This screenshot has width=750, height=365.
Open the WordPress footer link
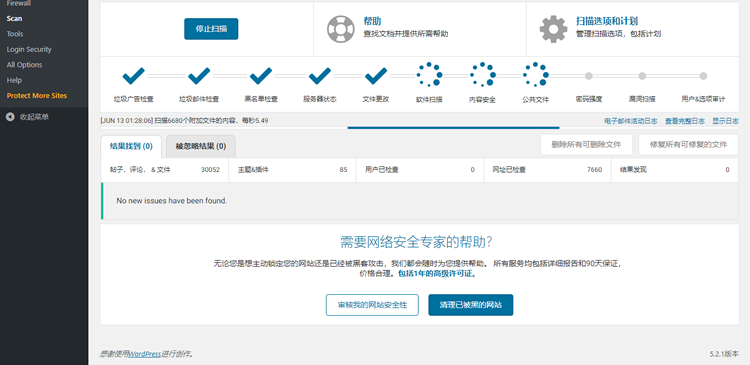tap(145, 354)
